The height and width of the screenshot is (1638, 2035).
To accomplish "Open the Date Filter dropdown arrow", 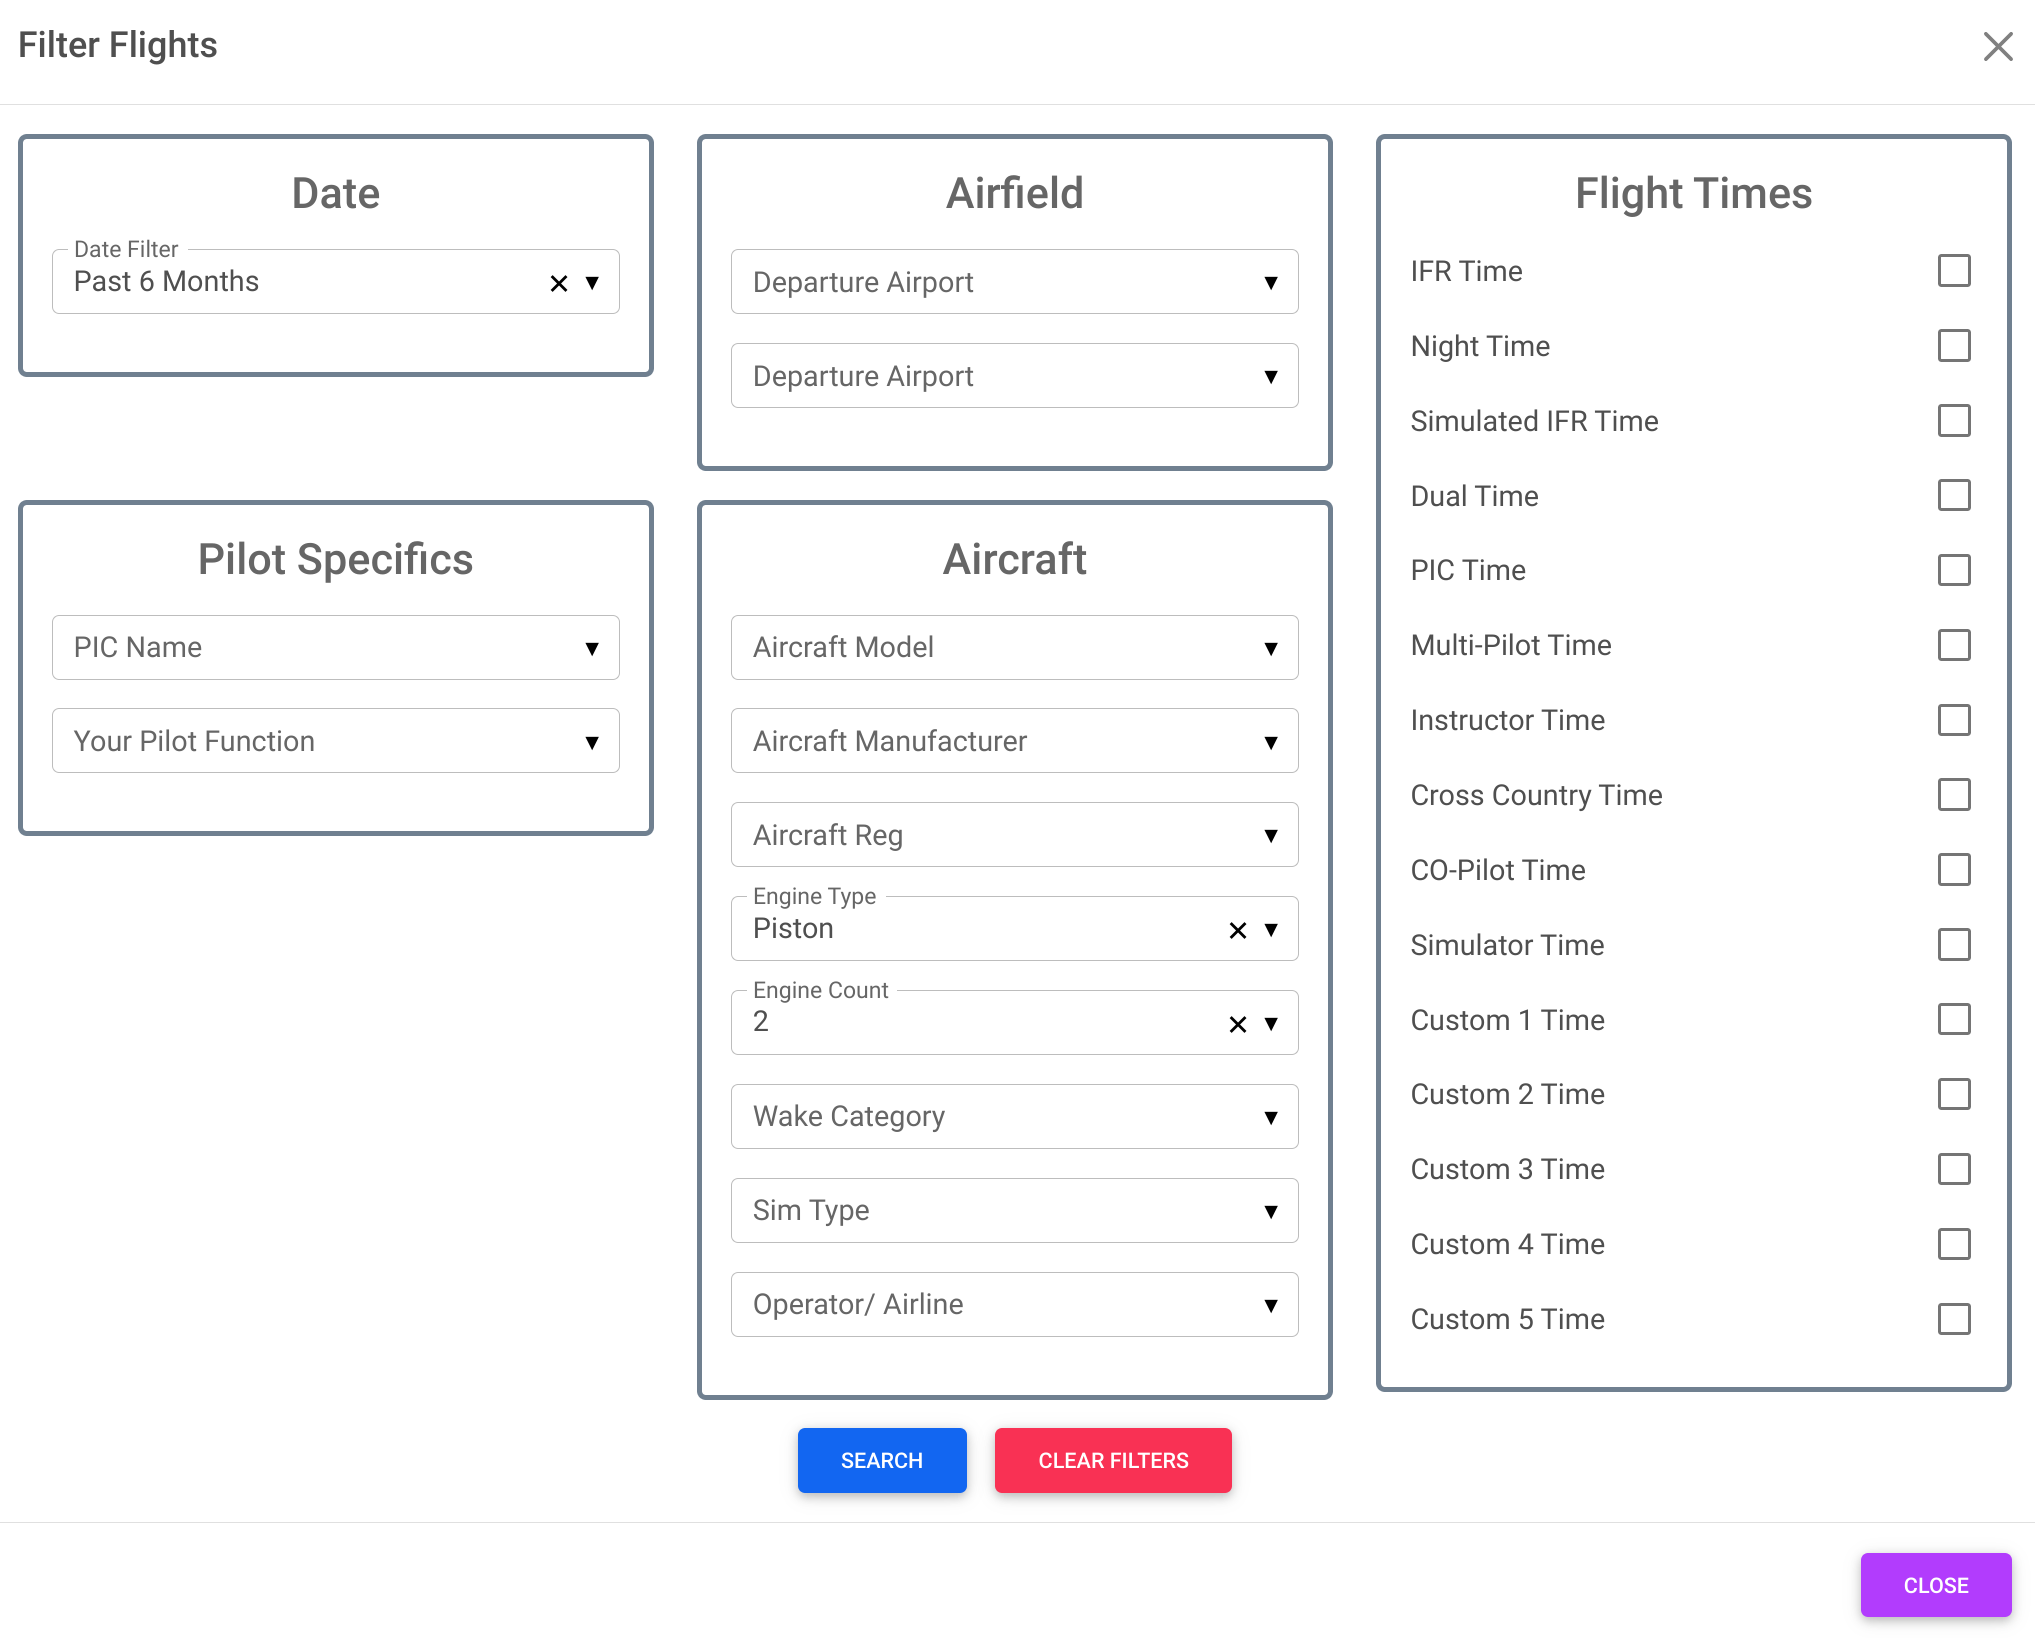I will pos(592,283).
